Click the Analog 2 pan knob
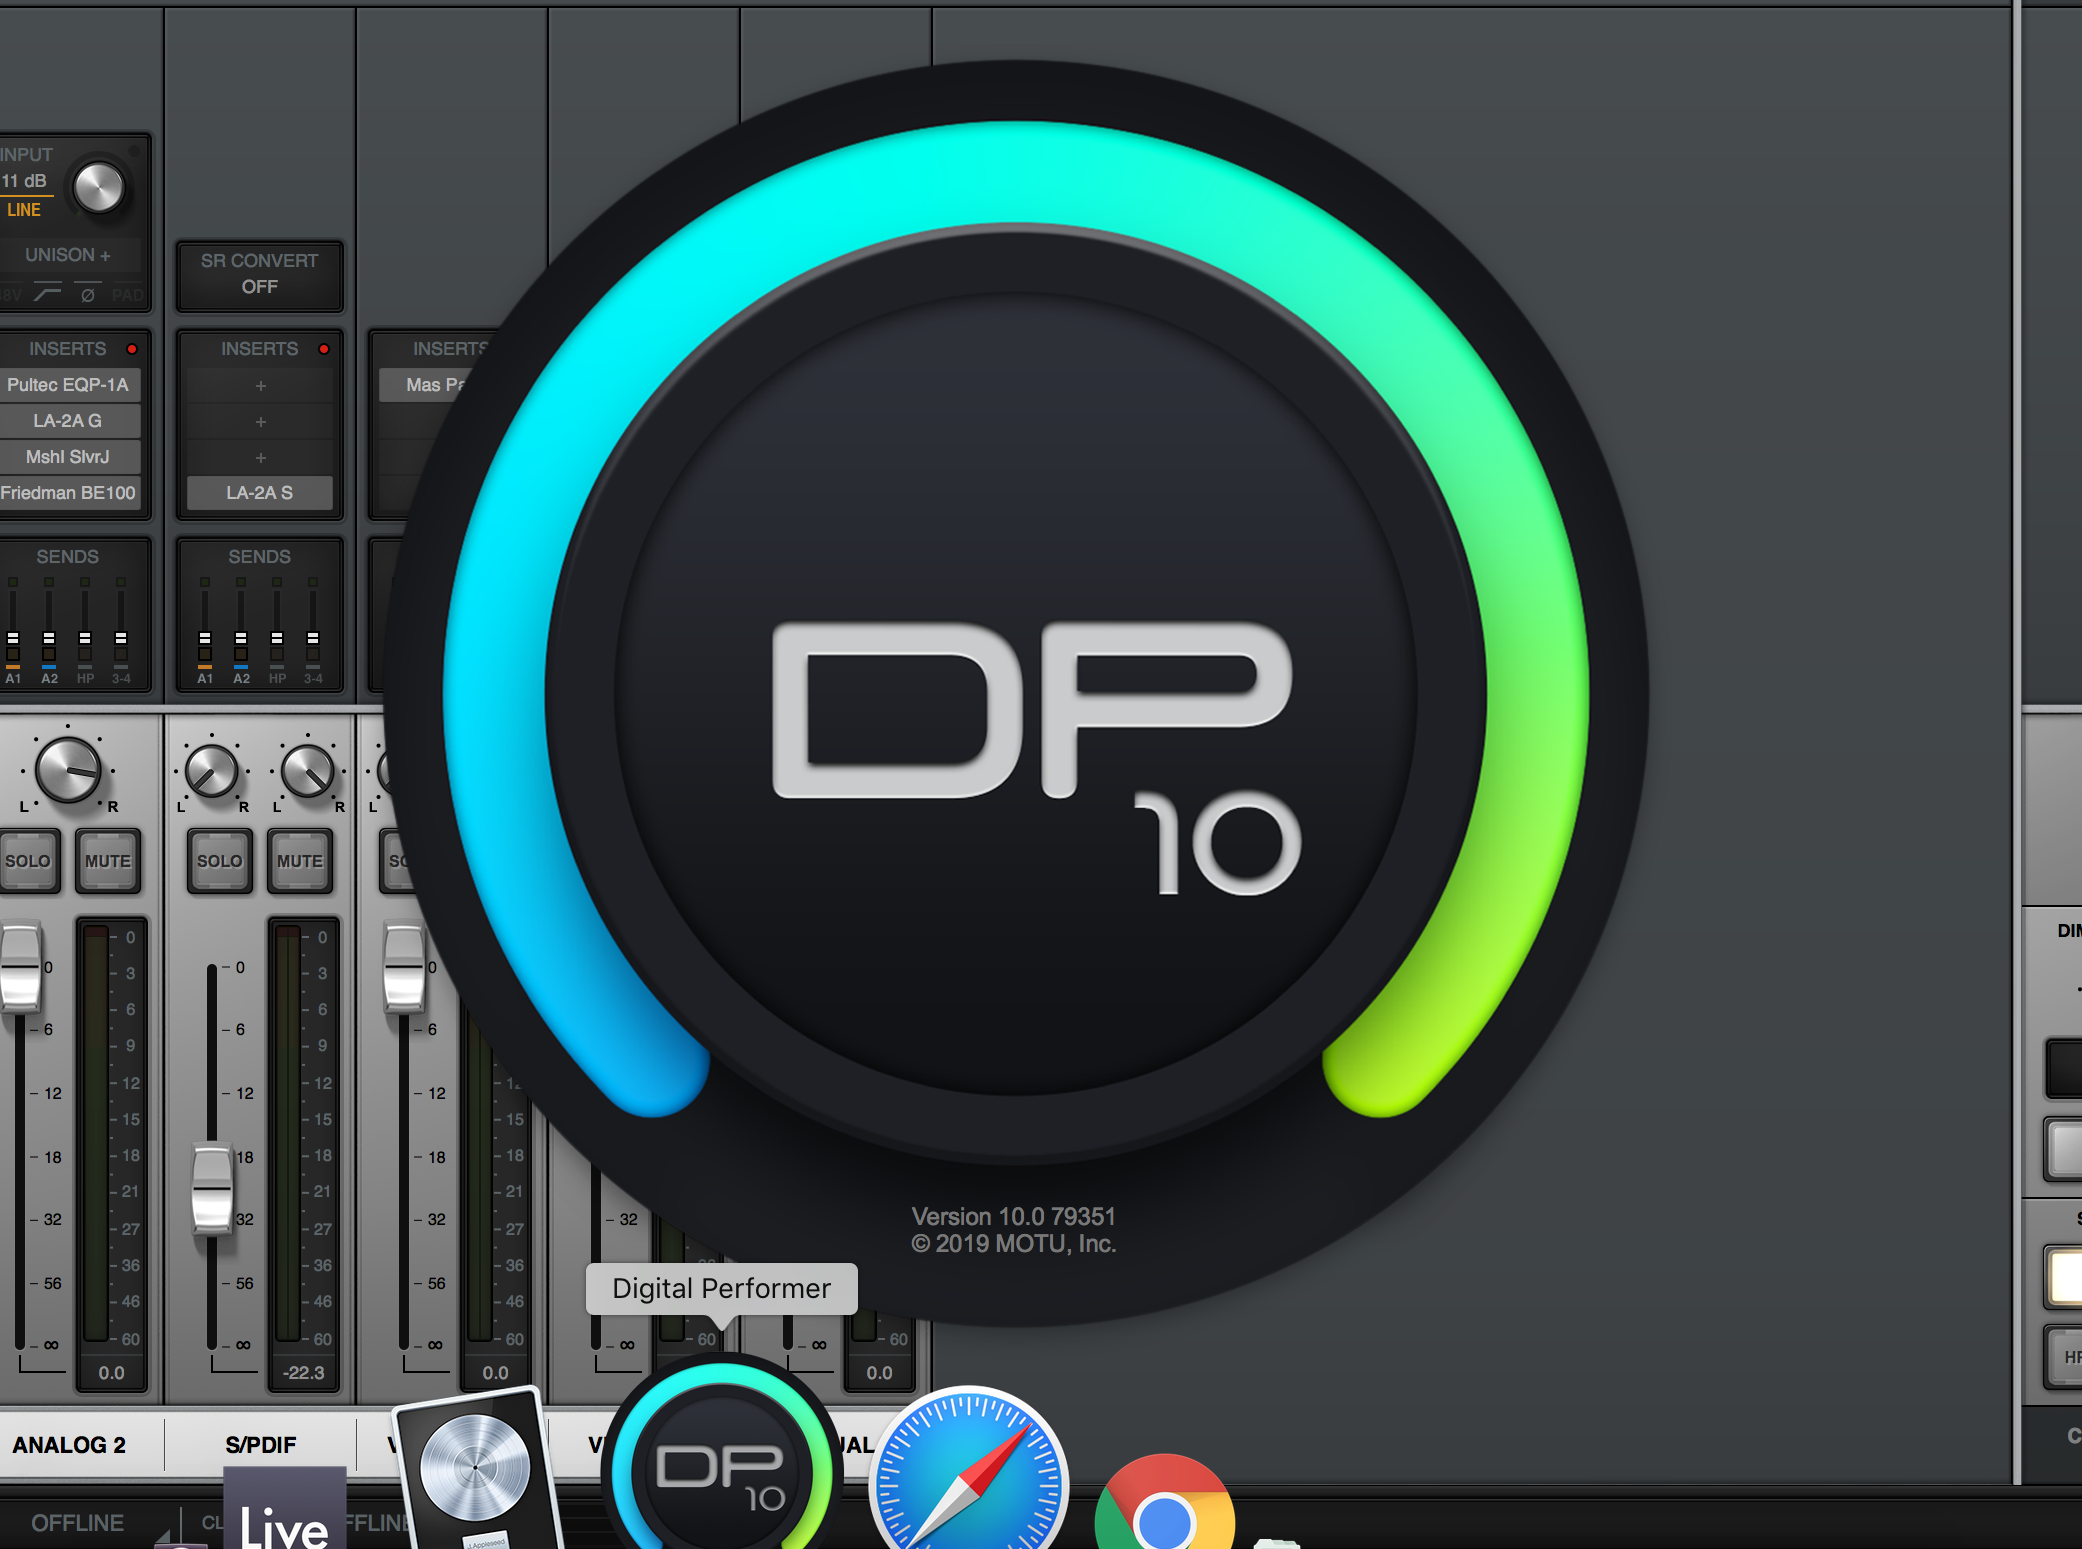2082x1549 pixels. click(68, 770)
